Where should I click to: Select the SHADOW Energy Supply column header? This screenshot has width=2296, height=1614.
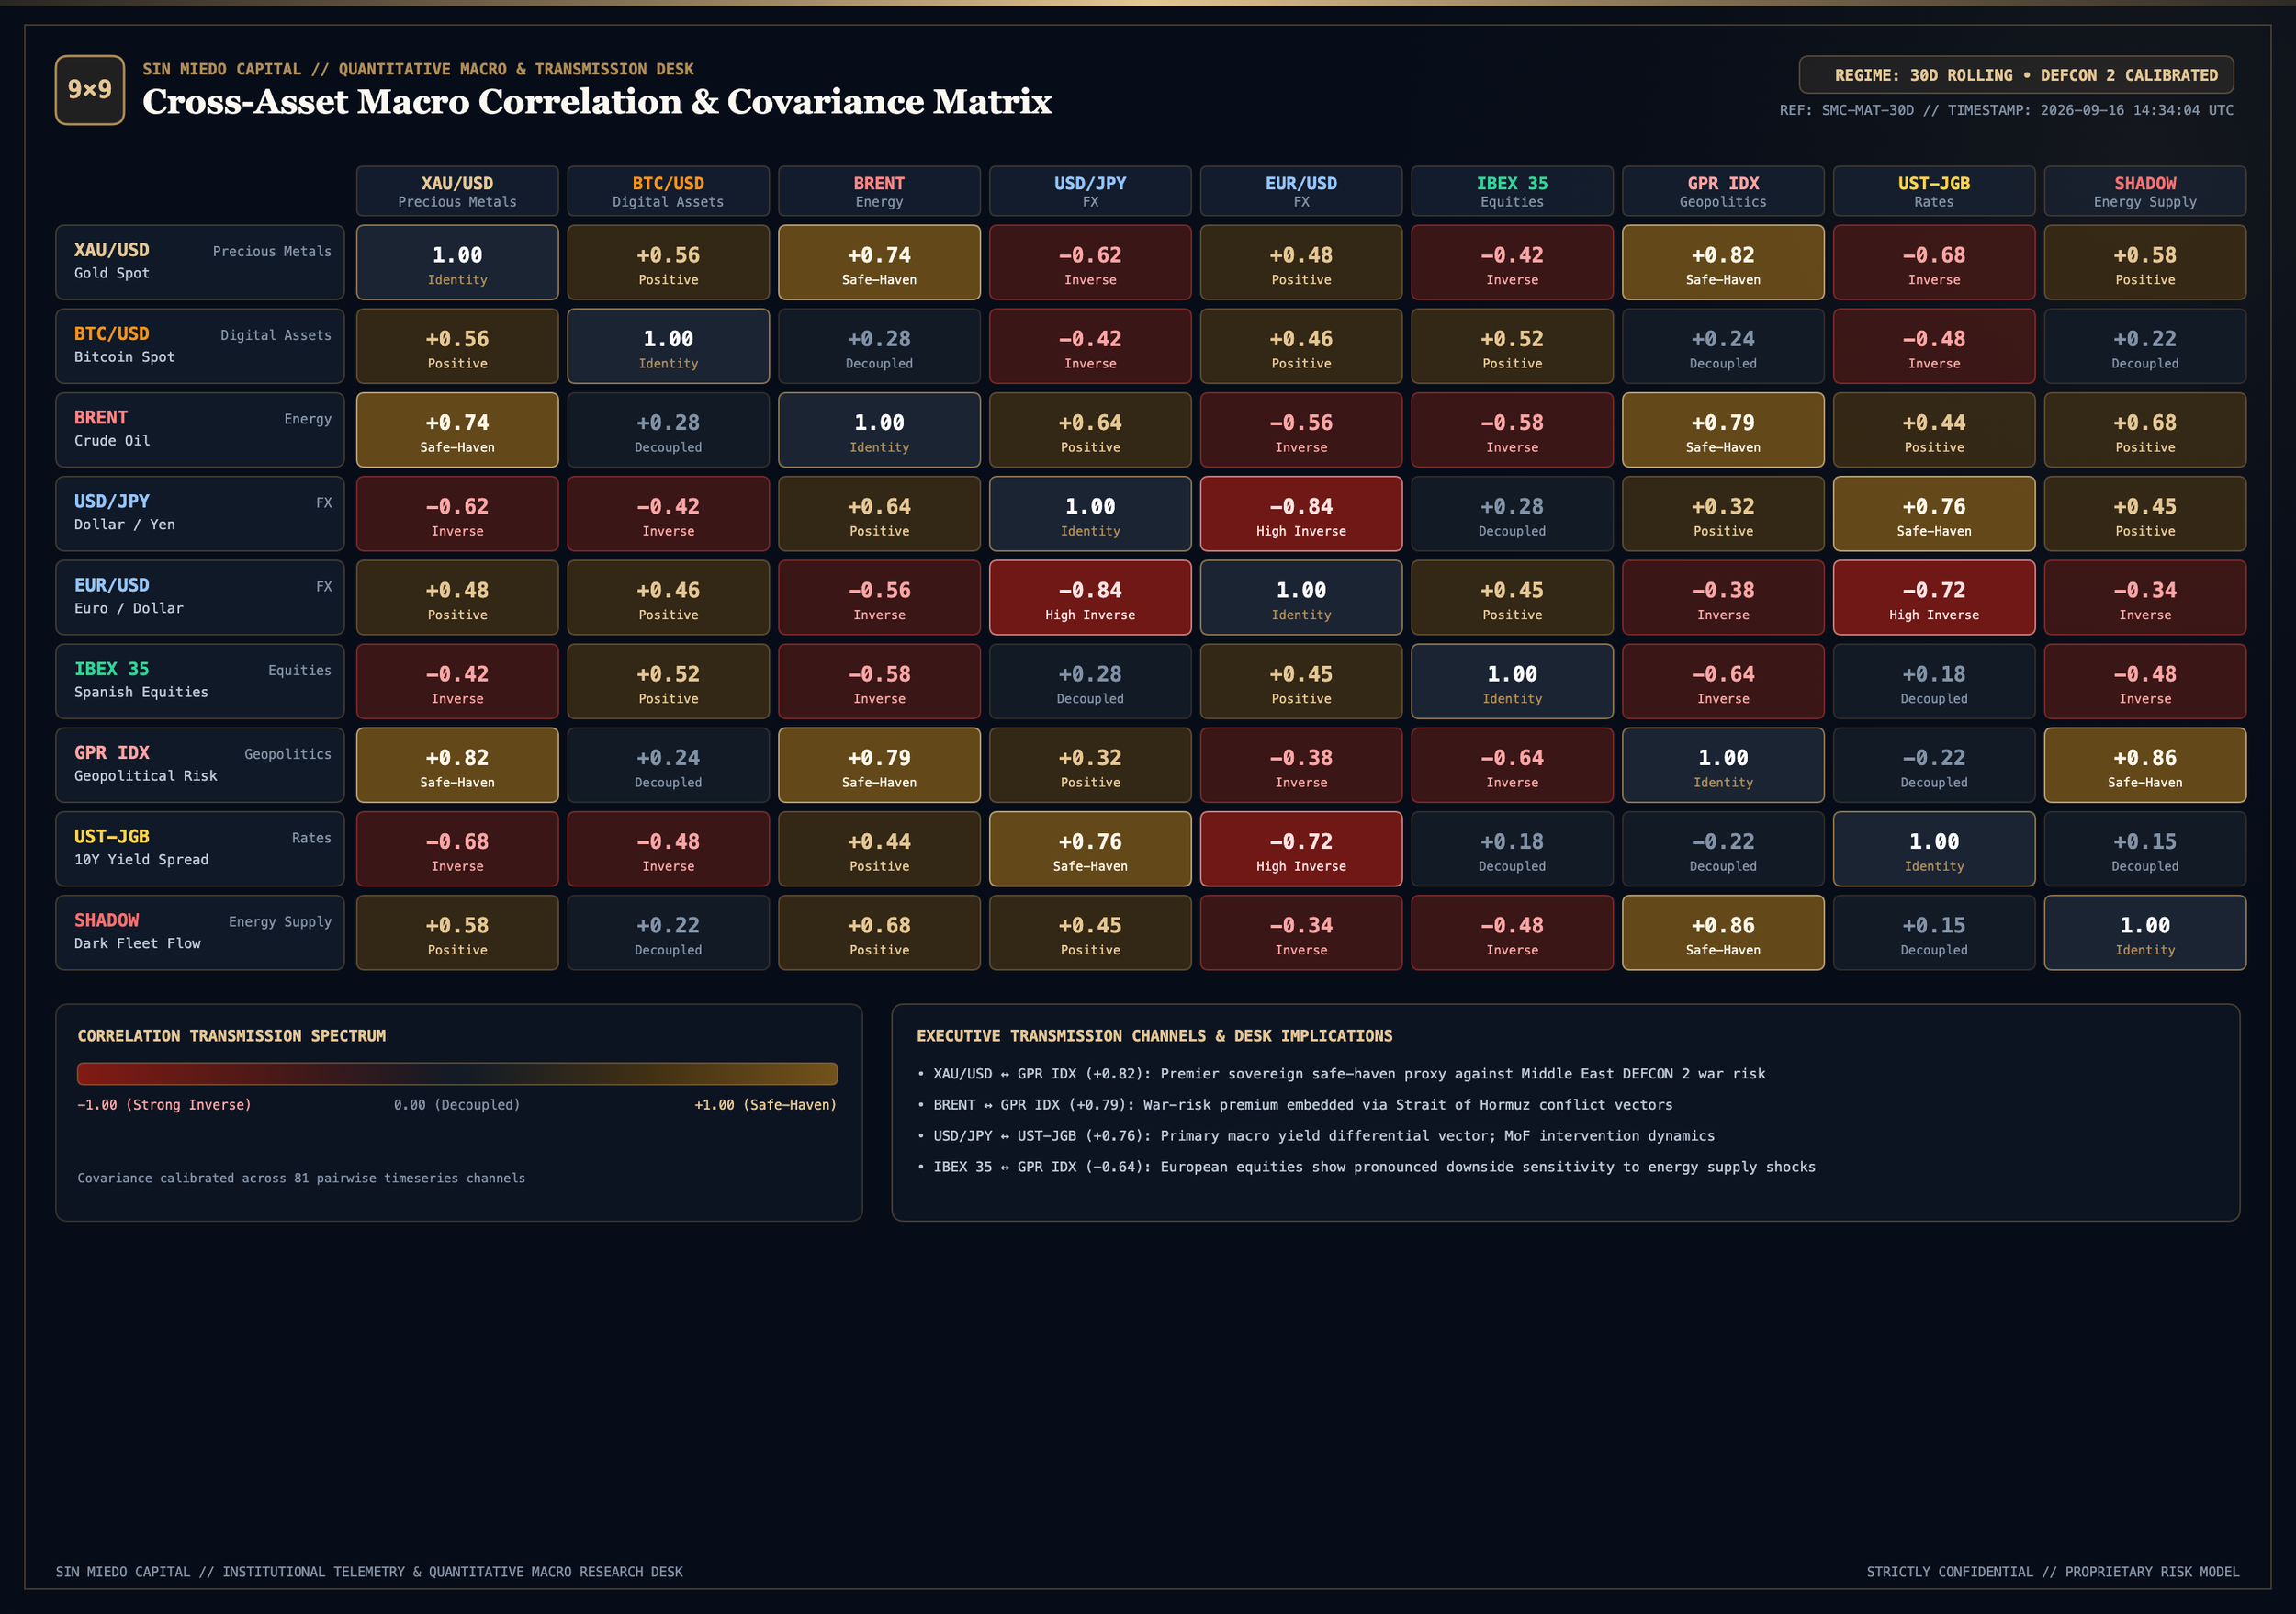tap(2145, 191)
